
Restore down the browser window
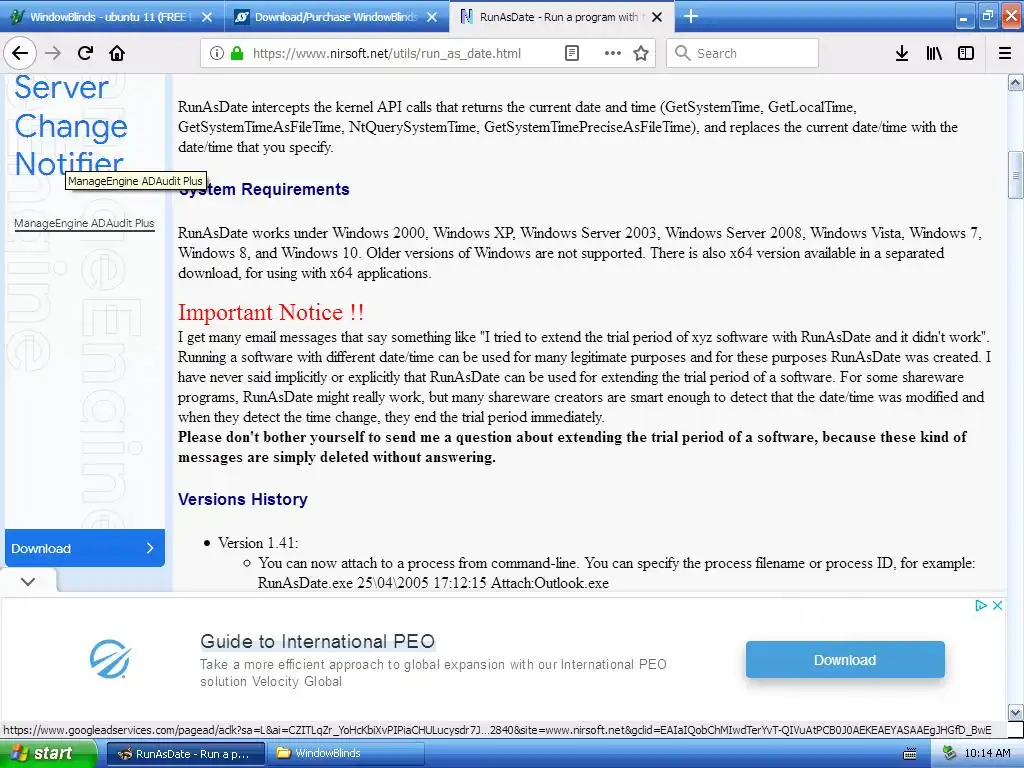(987, 16)
